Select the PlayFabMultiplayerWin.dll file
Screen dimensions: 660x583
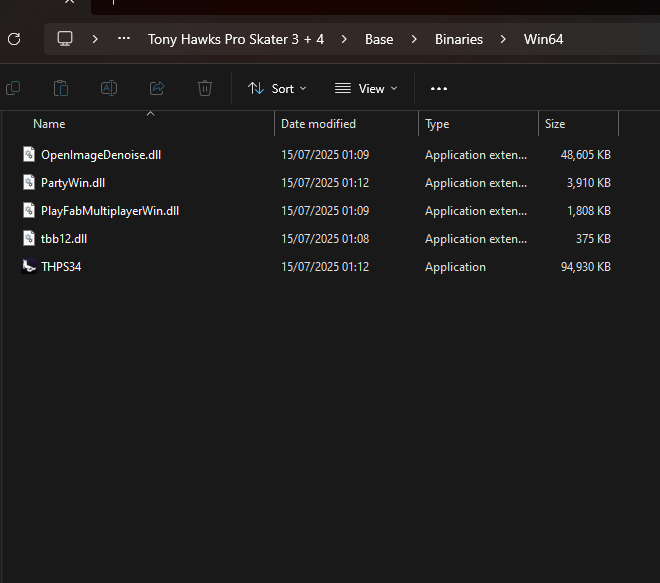coord(110,211)
